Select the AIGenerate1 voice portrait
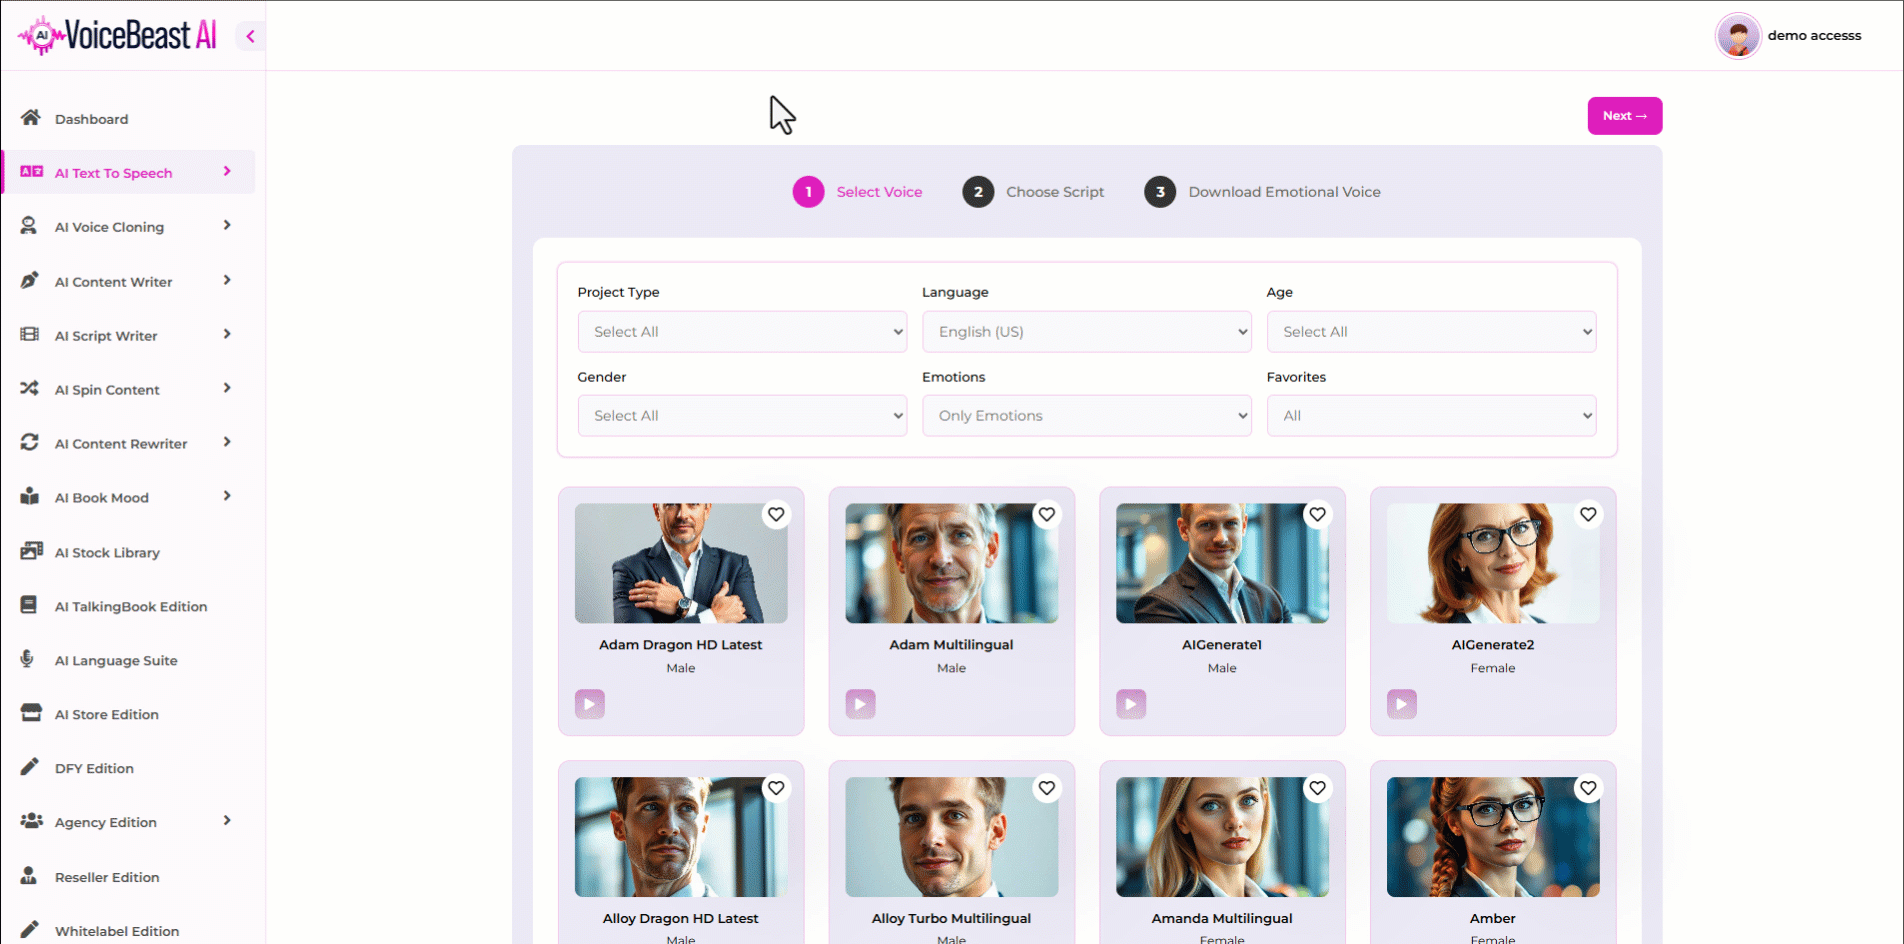This screenshot has height=944, width=1904. point(1222,563)
